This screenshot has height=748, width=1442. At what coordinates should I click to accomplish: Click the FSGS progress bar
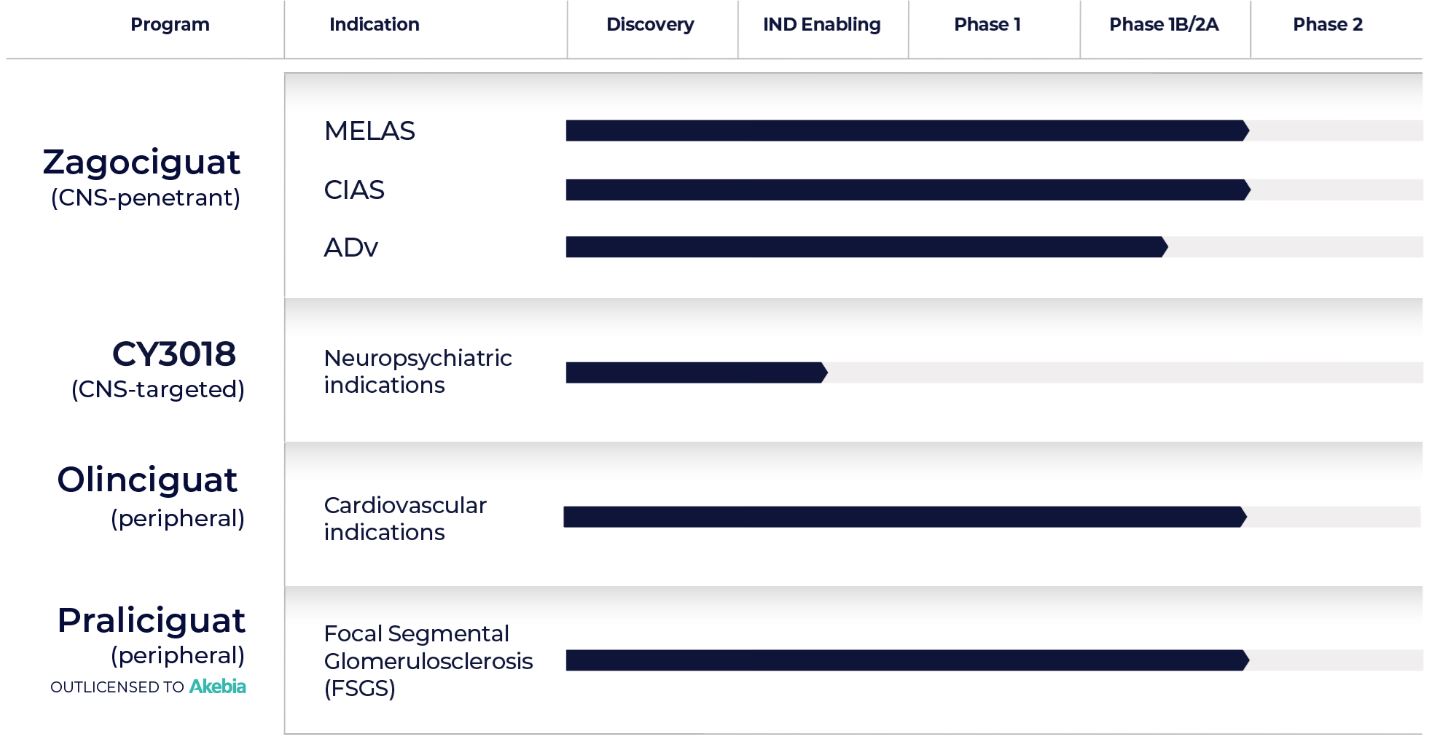point(905,660)
